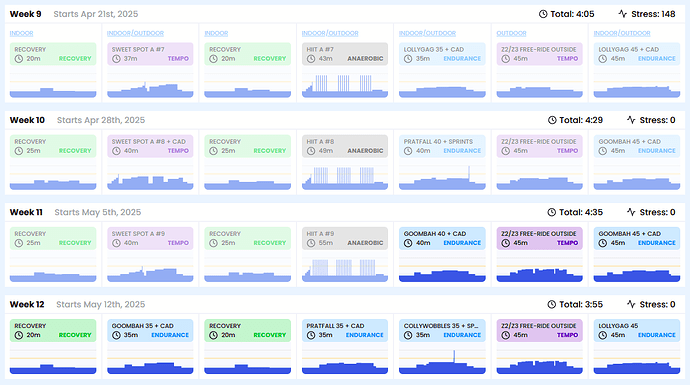Open the INDOOR/OUTDOOR link above Sweet Spot A #7
This screenshot has width=690, height=385.
136,33
